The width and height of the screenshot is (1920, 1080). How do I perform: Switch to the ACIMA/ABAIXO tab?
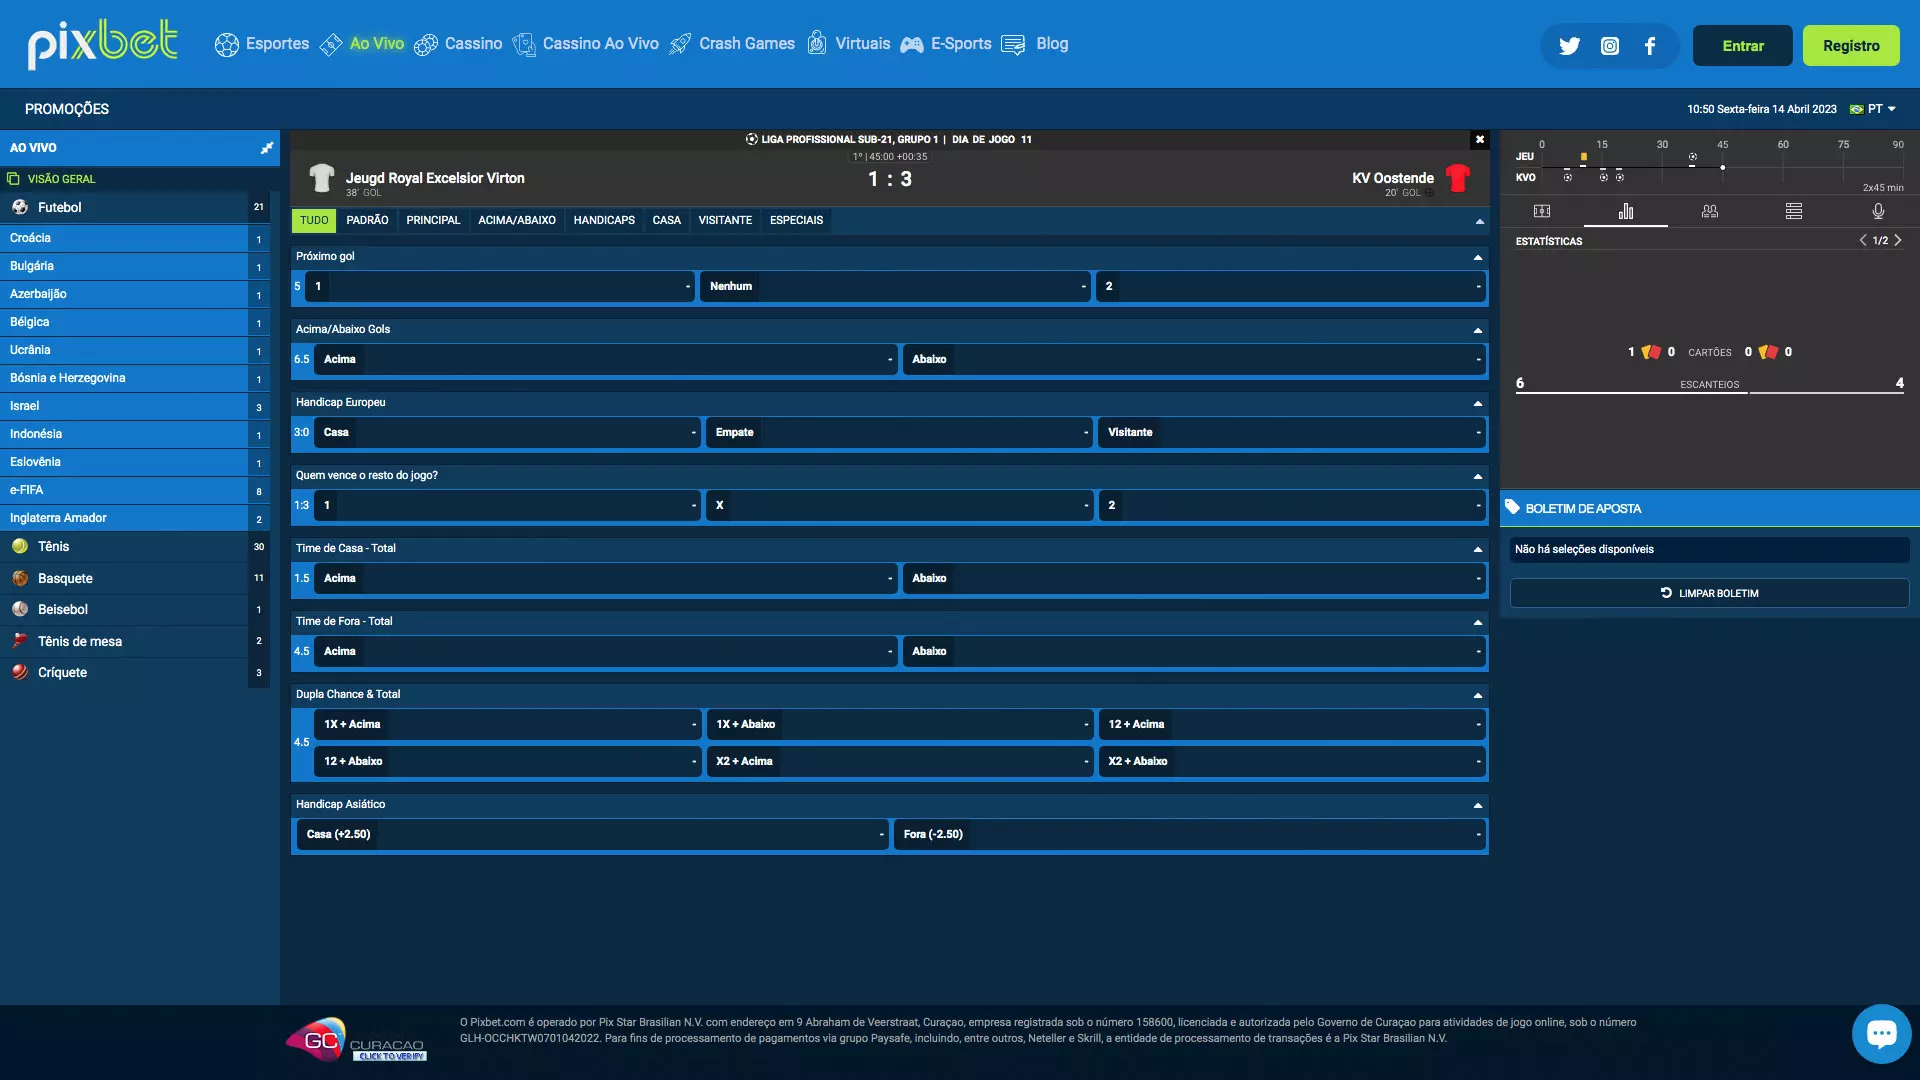[517, 220]
